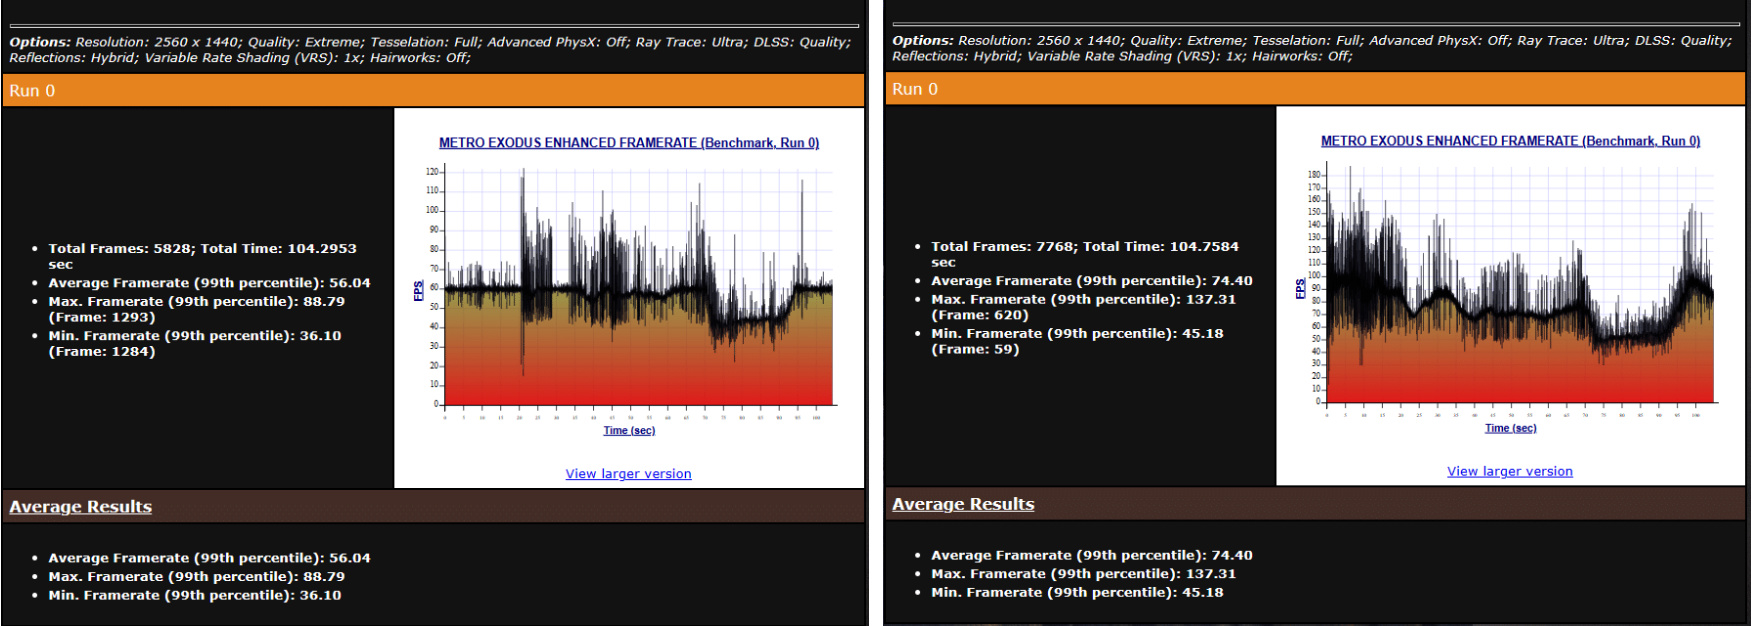This screenshot has width=1751, height=626.
Task: Click Run 0 'Average Framerate (99th percentile): 56.04'
Action: [209, 283]
